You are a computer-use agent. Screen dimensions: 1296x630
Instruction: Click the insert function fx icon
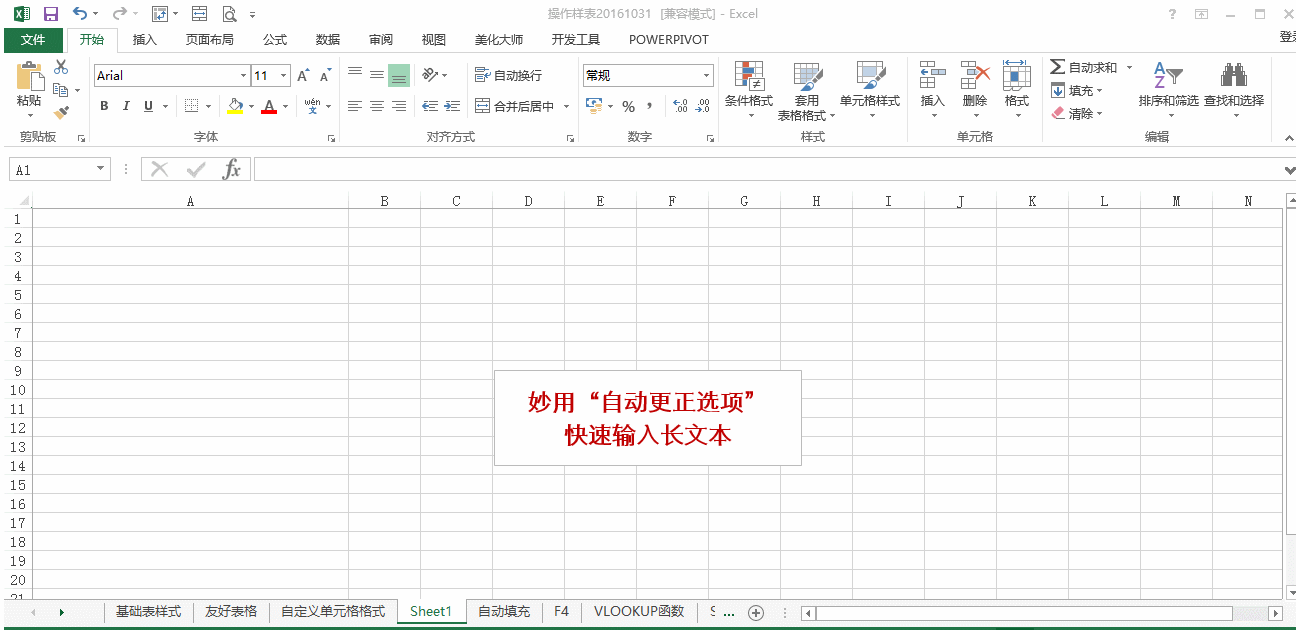pos(232,169)
